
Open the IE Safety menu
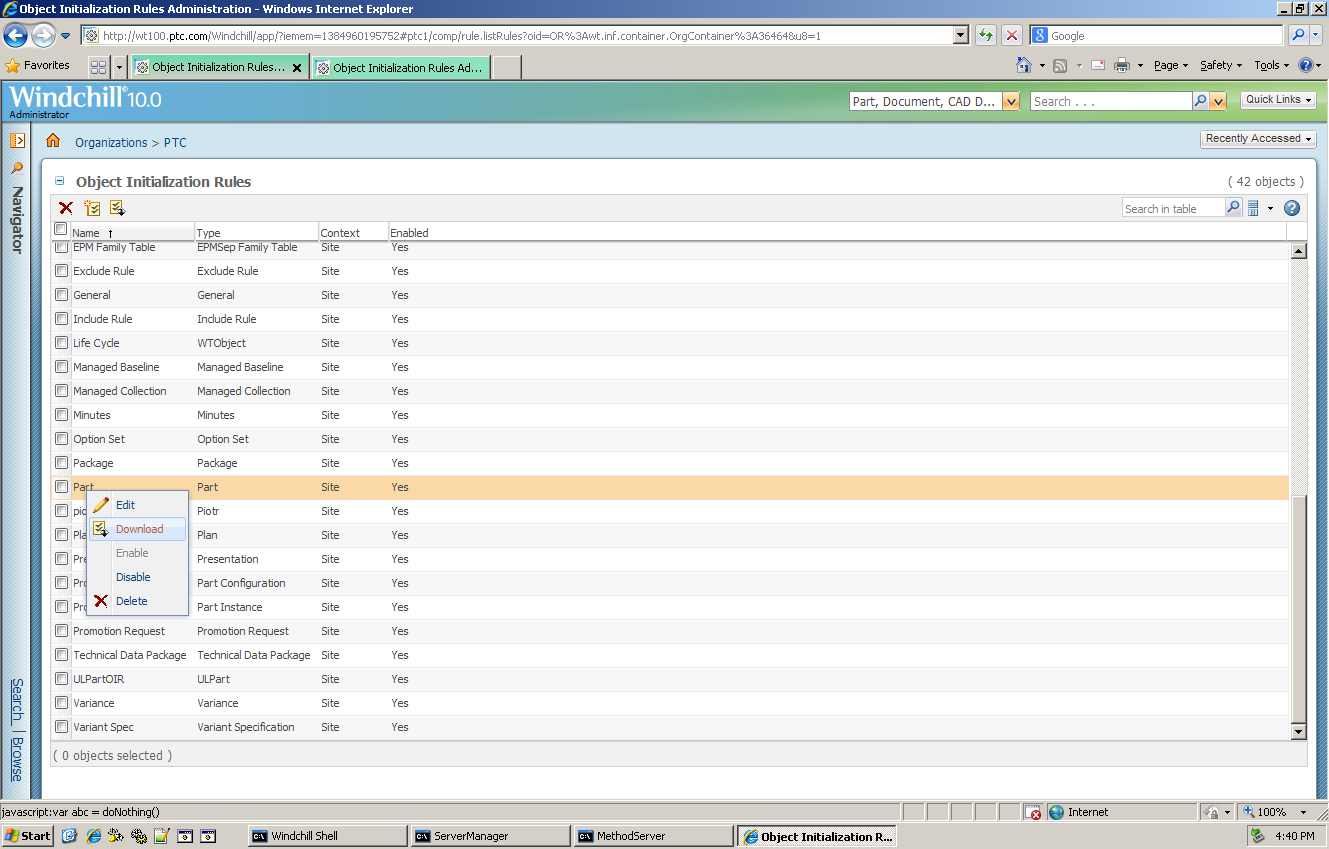coord(1221,65)
